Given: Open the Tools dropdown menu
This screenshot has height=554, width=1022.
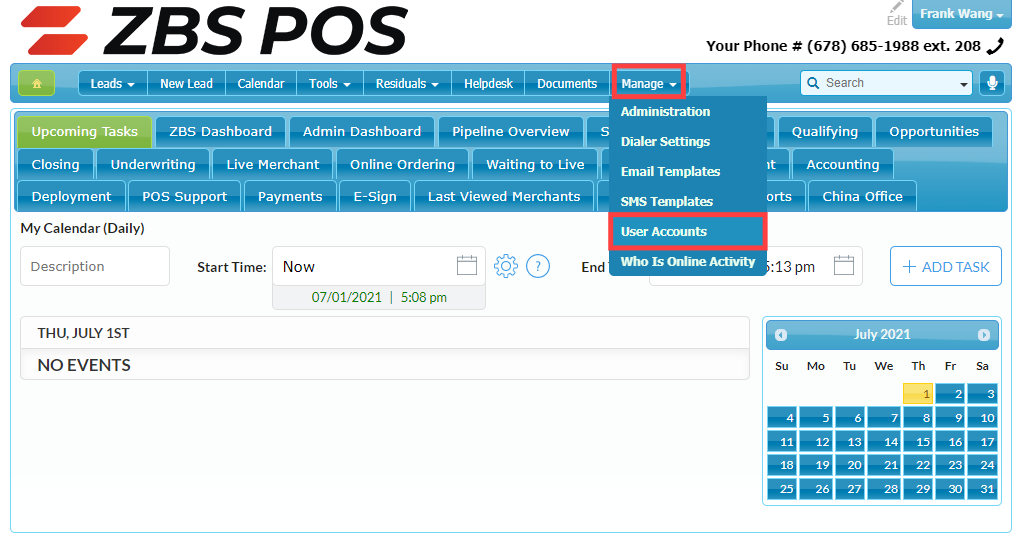Looking at the screenshot, I should [x=330, y=83].
